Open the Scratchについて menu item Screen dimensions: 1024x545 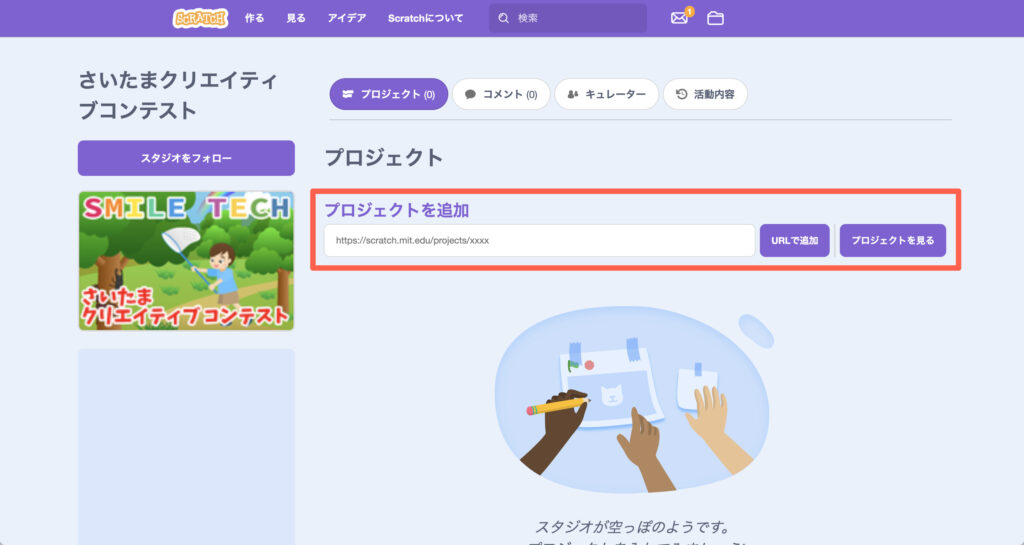click(x=425, y=18)
